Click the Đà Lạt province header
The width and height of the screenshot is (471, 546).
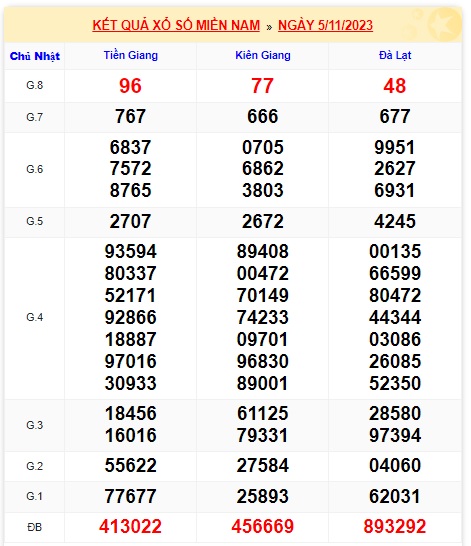(x=395, y=55)
